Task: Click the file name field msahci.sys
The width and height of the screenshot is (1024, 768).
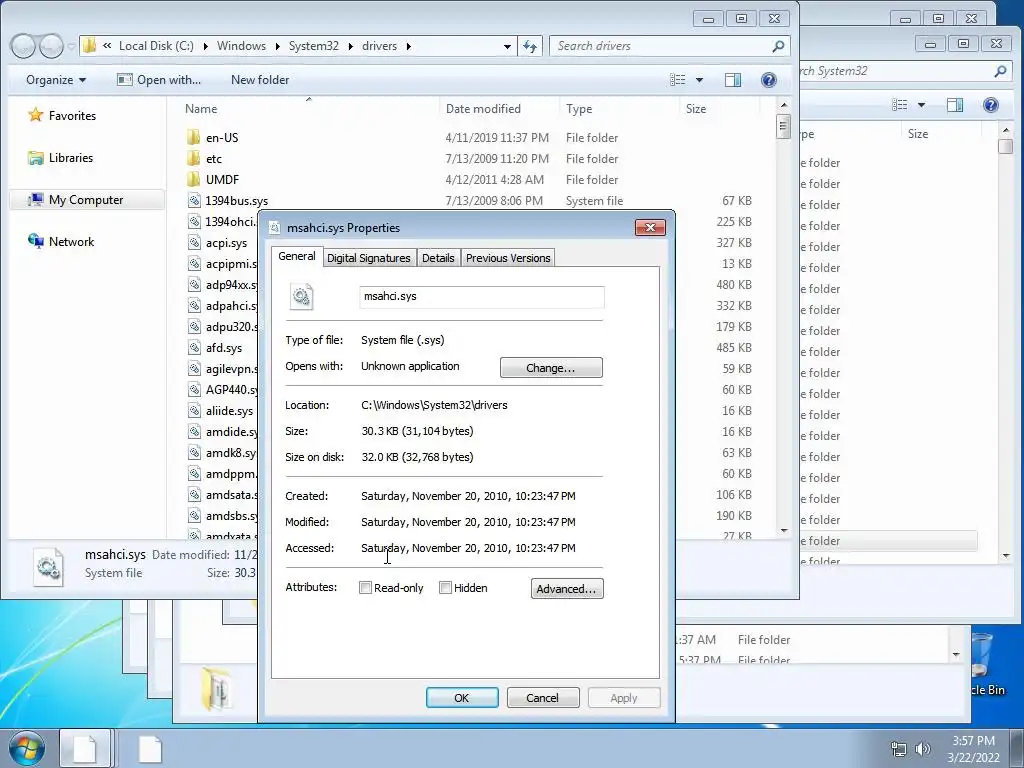Action: [482, 296]
